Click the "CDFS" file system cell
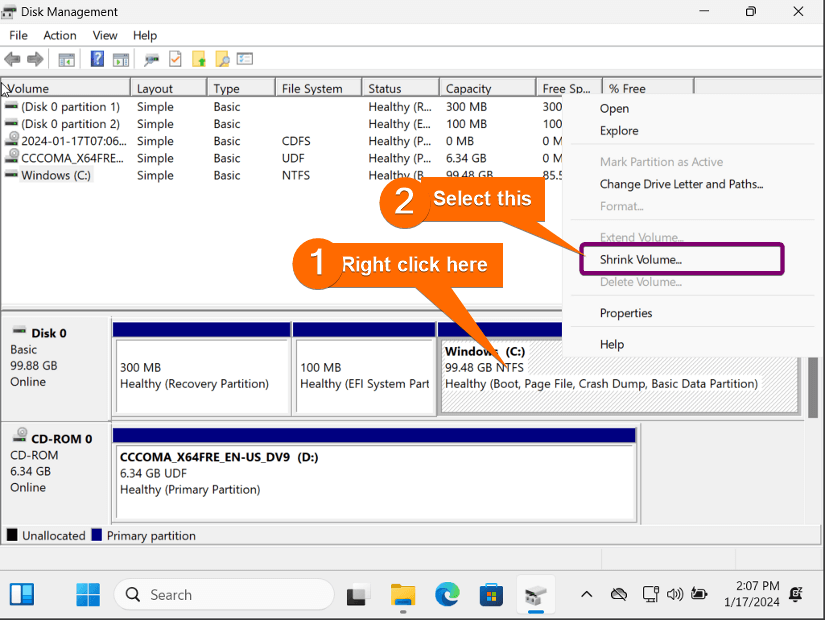The height and width of the screenshot is (620, 825). point(296,141)
